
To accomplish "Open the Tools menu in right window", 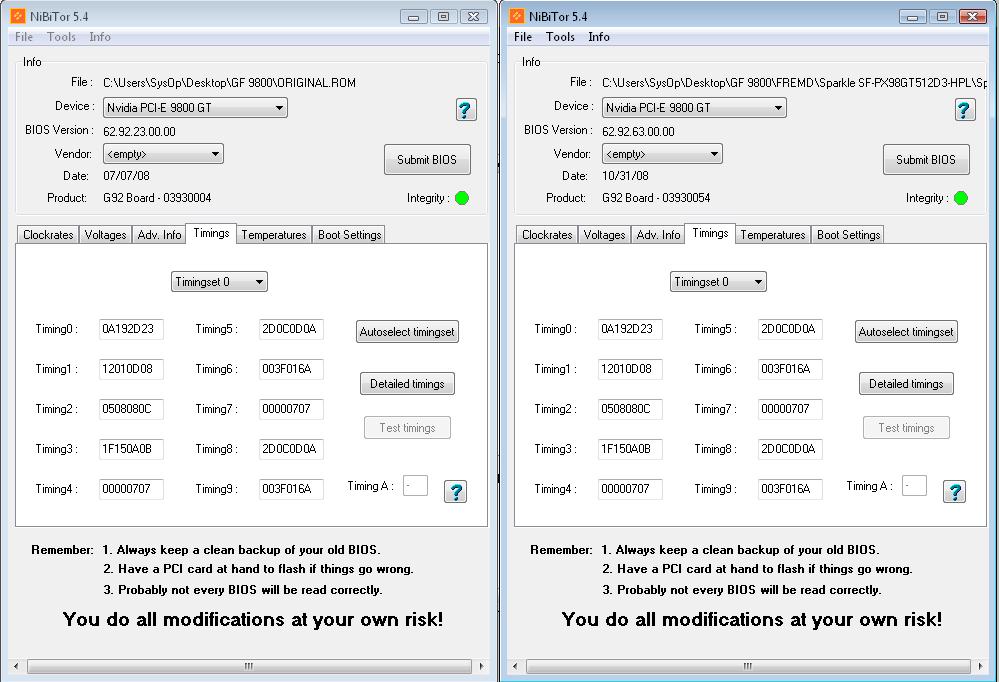I will 560,37.
